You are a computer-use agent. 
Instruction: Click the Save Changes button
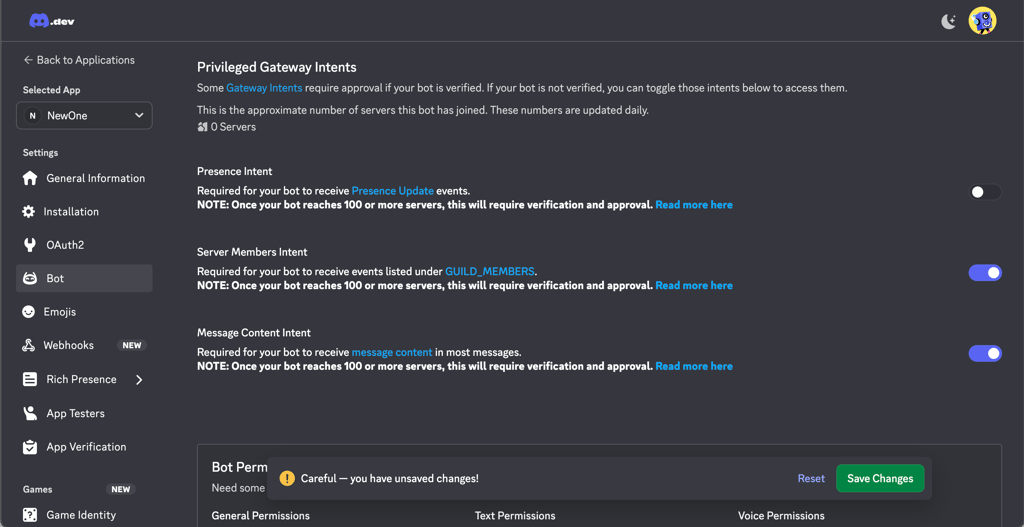880,478
